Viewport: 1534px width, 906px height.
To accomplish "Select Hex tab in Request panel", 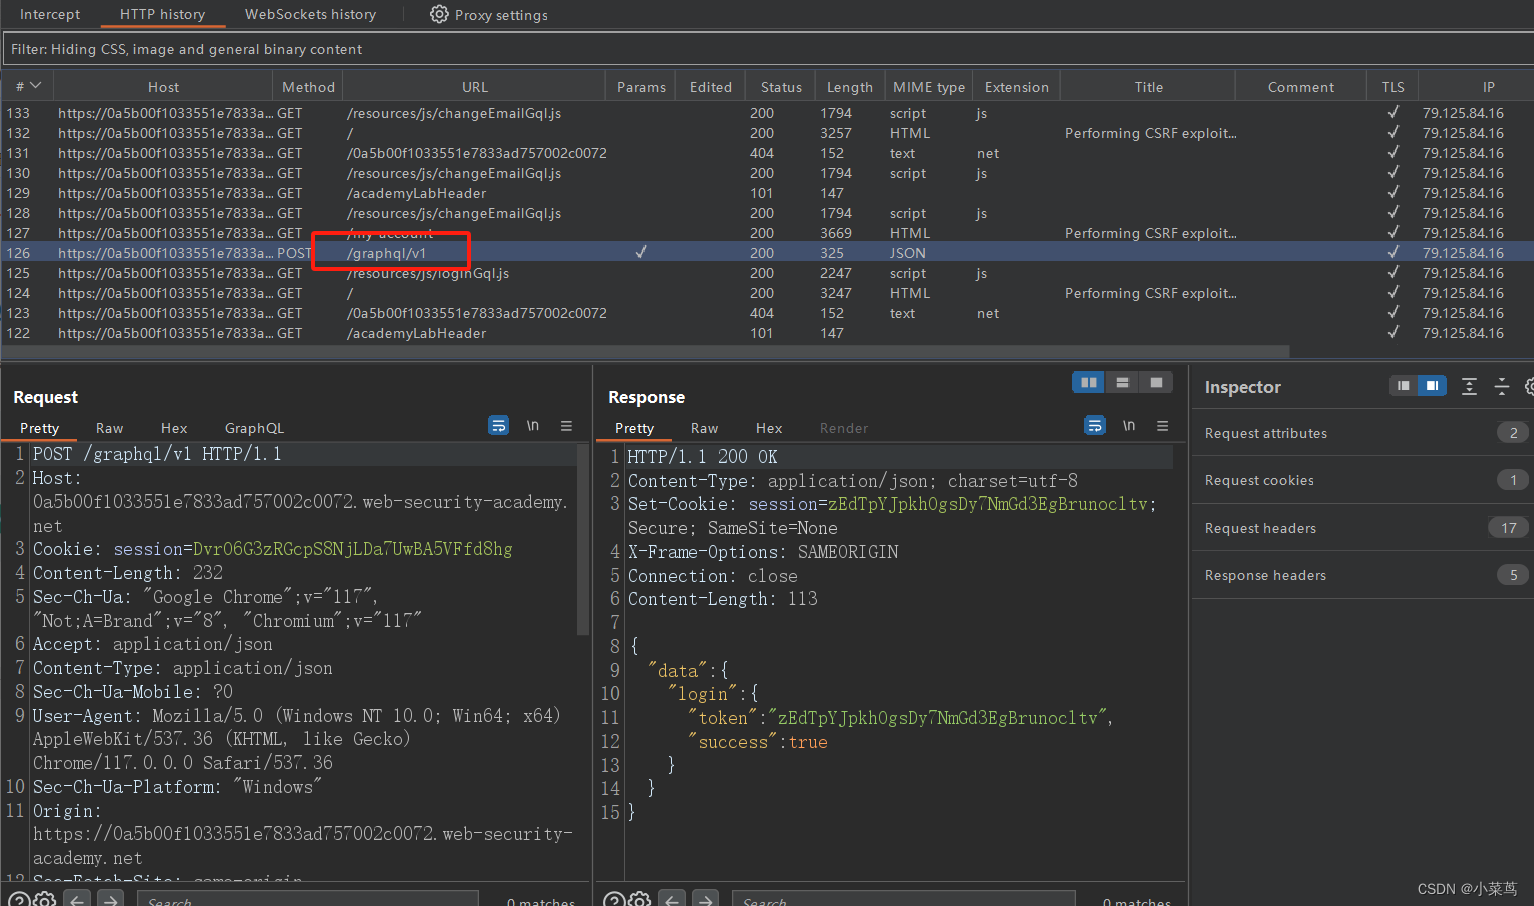I will [x=174, y=428].
